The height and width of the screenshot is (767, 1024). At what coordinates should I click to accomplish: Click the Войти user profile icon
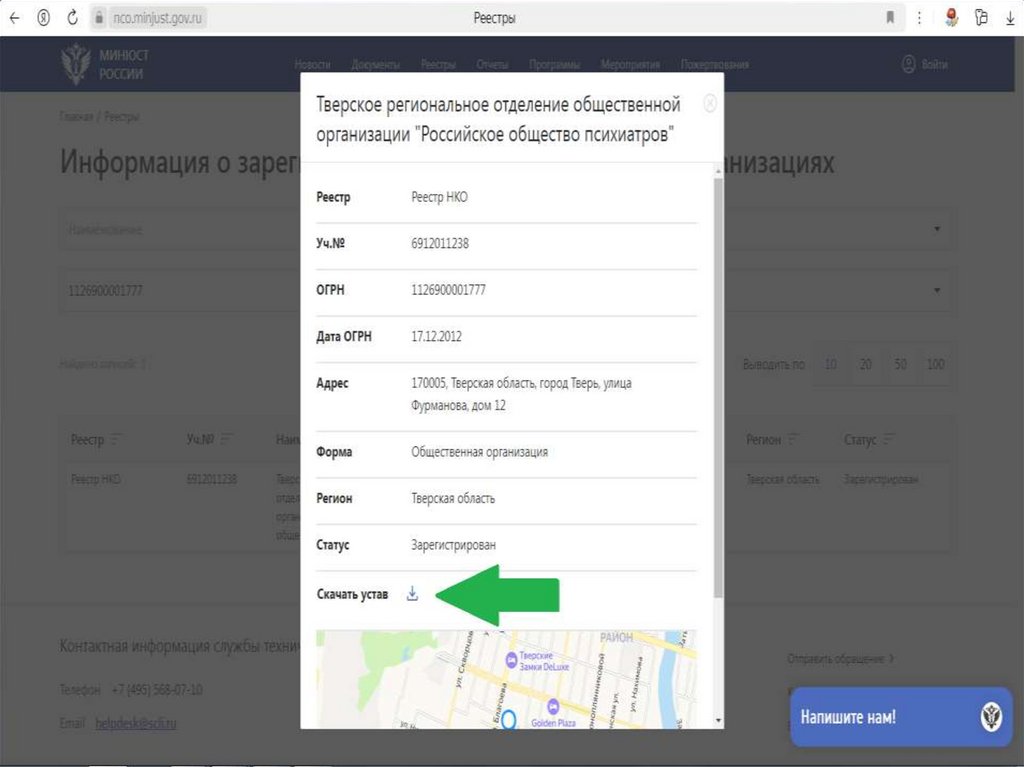coord(908,64)
